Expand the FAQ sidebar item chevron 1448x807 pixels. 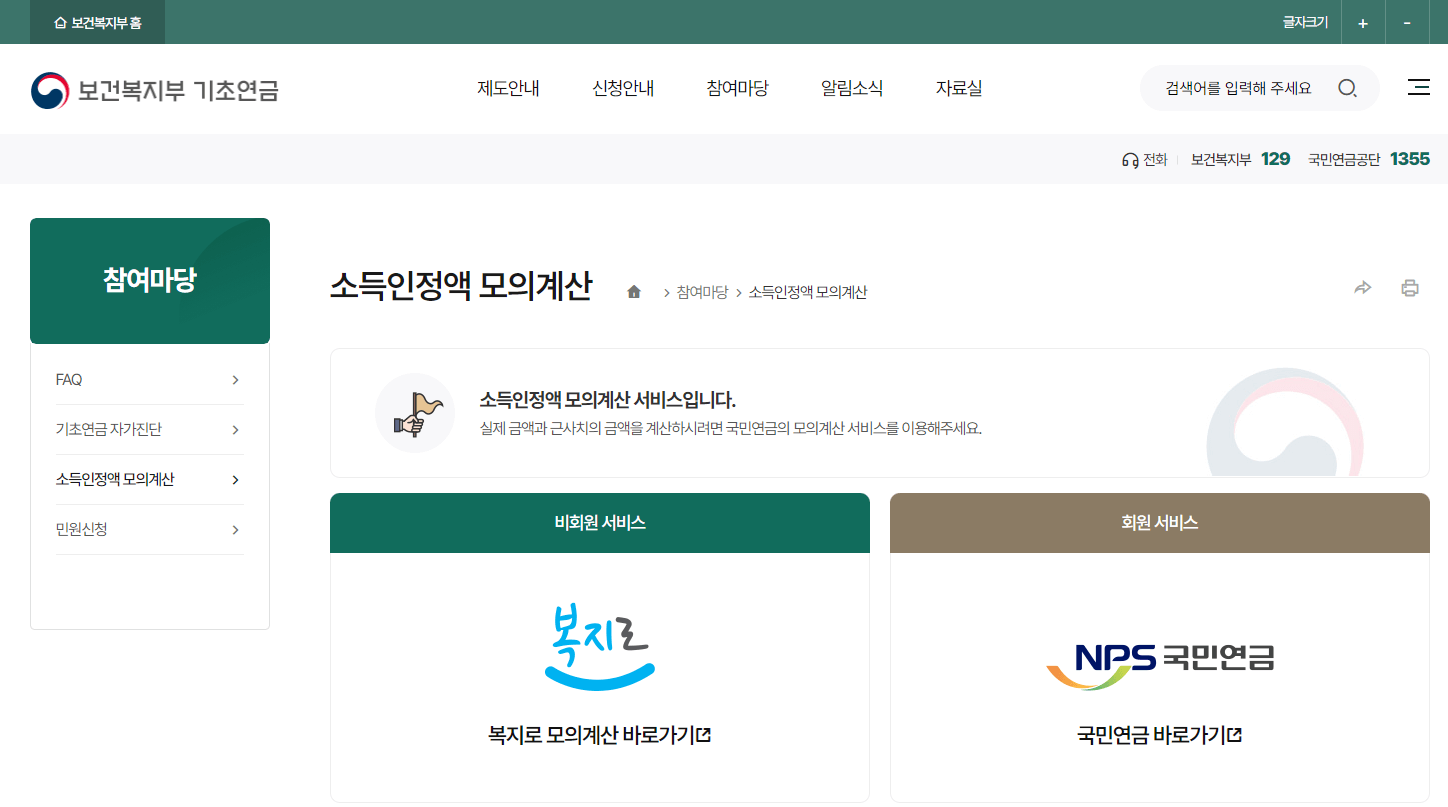click(x=235, y=379)
